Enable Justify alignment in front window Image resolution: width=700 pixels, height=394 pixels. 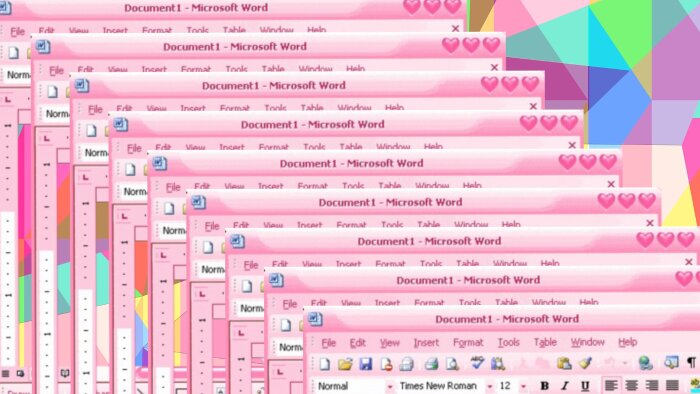[672, 385]
